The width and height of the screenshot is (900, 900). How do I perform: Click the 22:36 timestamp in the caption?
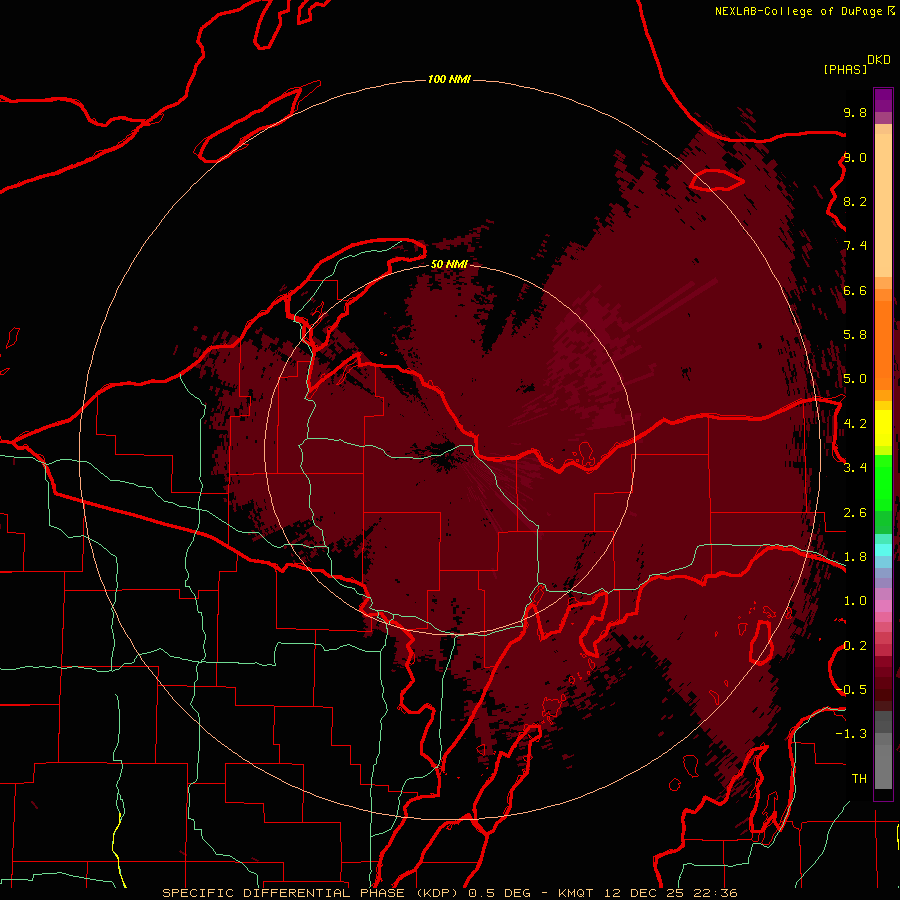point(715,893)
